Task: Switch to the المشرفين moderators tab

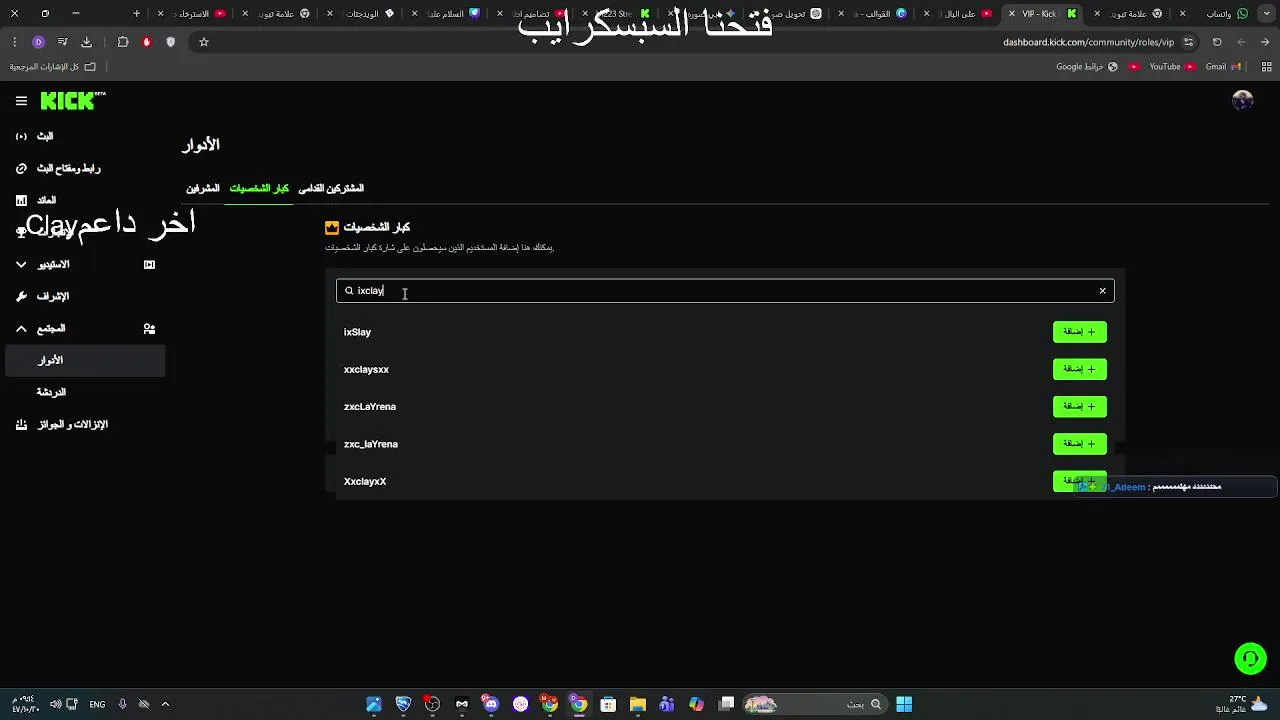Action: coord(203,189)
